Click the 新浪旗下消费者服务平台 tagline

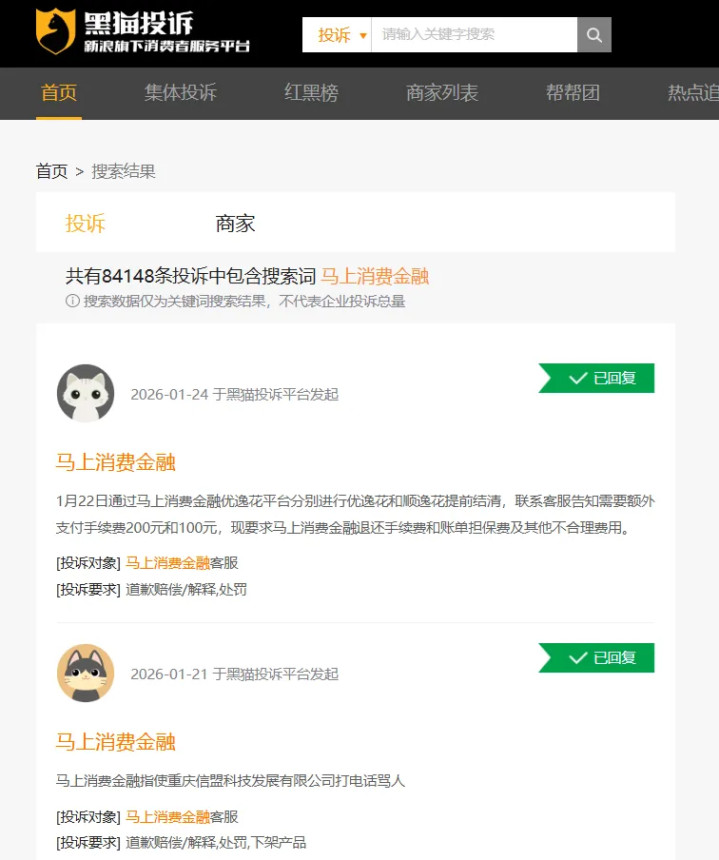pyautogui.click(x=167, y=46)
